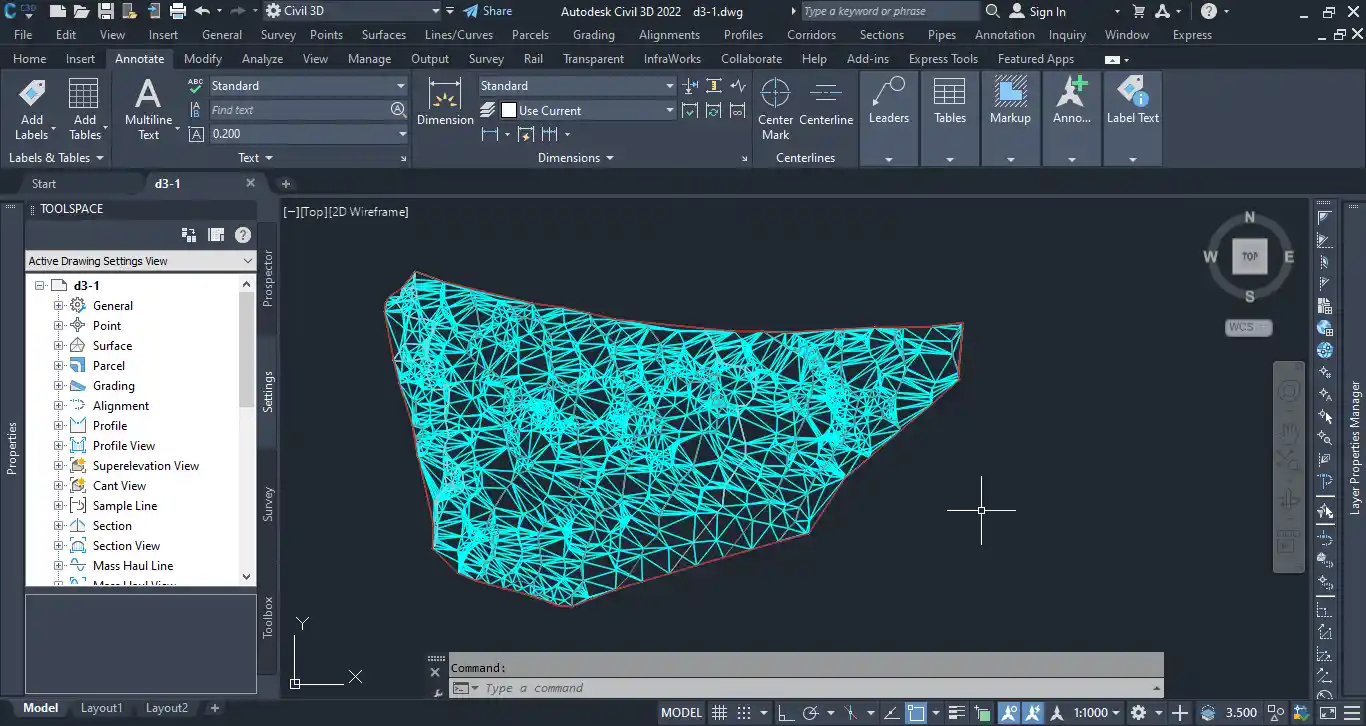Viewport: 1366px width, 726px height.
Task: Toggle object snap in status bar
Action: (915, 713)
